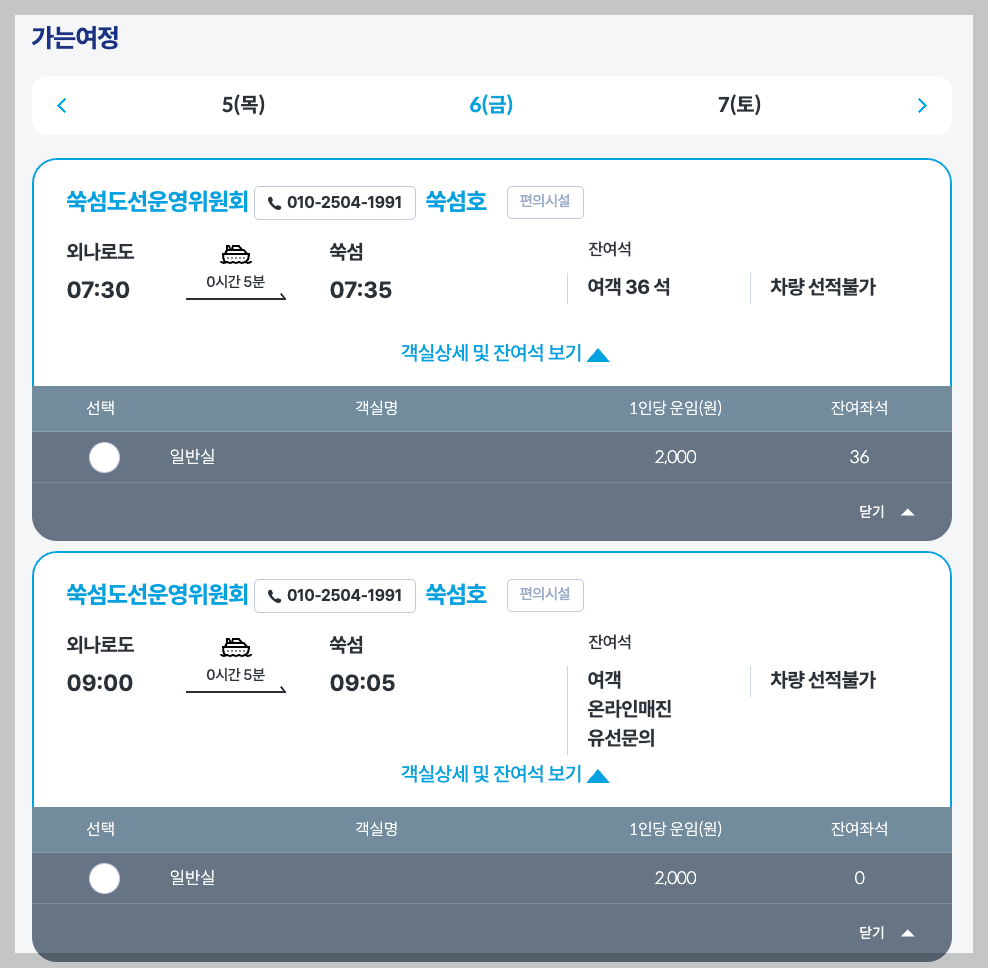
Task: Select the 일반실 cabin with 0 remaining seats
Action: (x=104, y=878)
